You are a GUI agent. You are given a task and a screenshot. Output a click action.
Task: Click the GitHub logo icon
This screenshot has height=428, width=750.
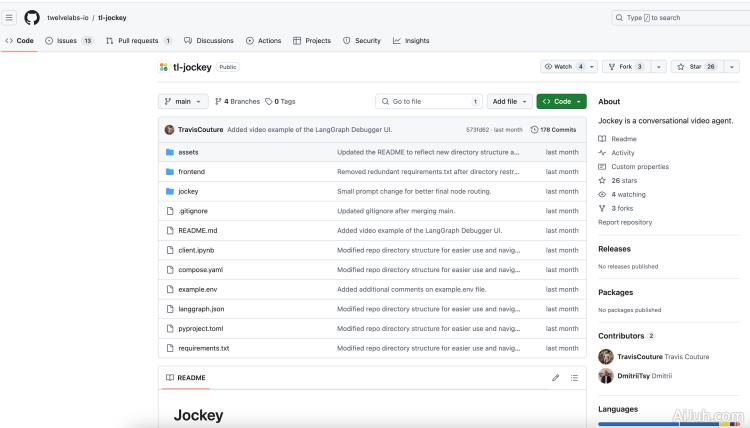pos(32,17)
